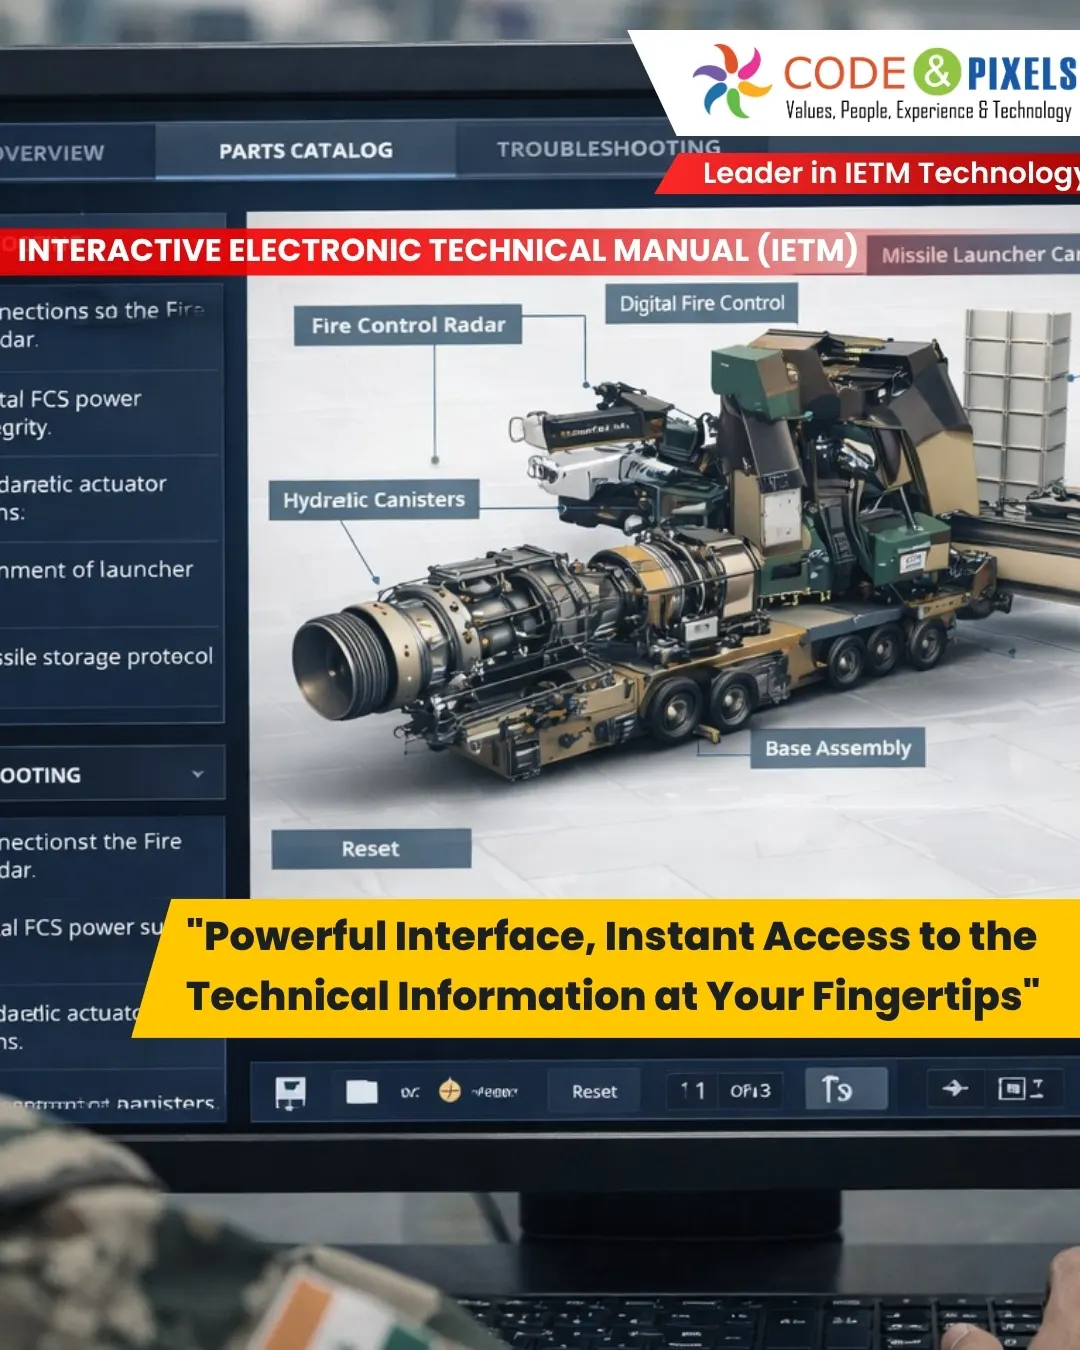Switch to the Parts Catalog tab
1080x1350 pixels.
coord(305,151)
